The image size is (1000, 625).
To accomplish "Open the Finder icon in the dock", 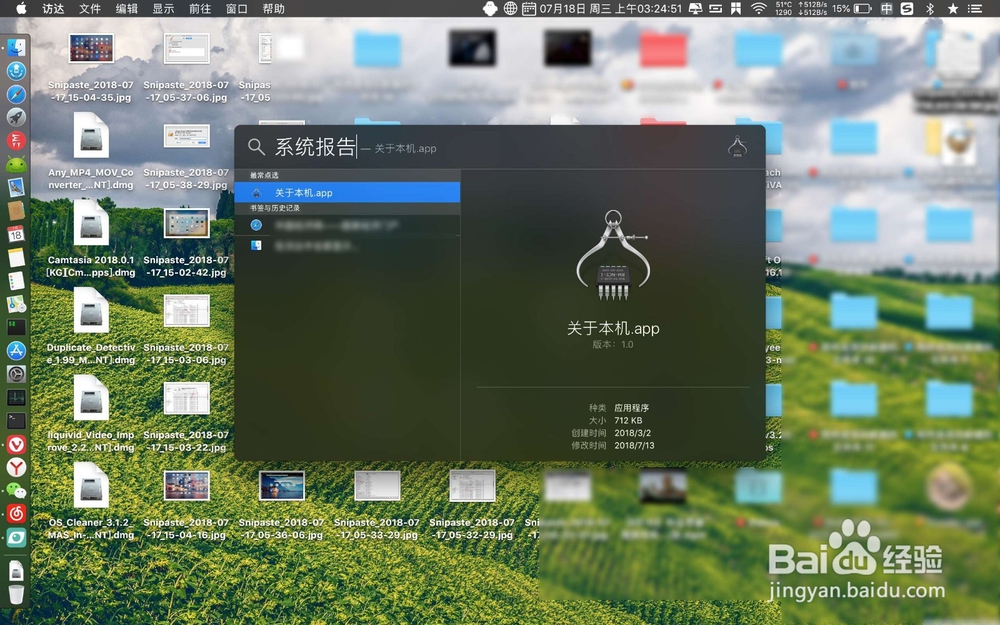I will click(16, 46).
